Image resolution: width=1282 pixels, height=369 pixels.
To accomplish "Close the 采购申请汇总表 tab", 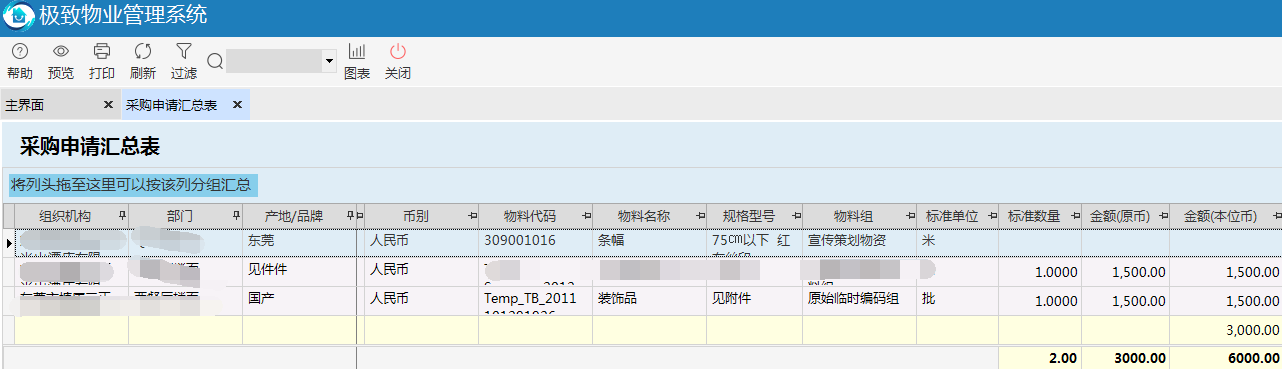I will (x=237, y=105).
